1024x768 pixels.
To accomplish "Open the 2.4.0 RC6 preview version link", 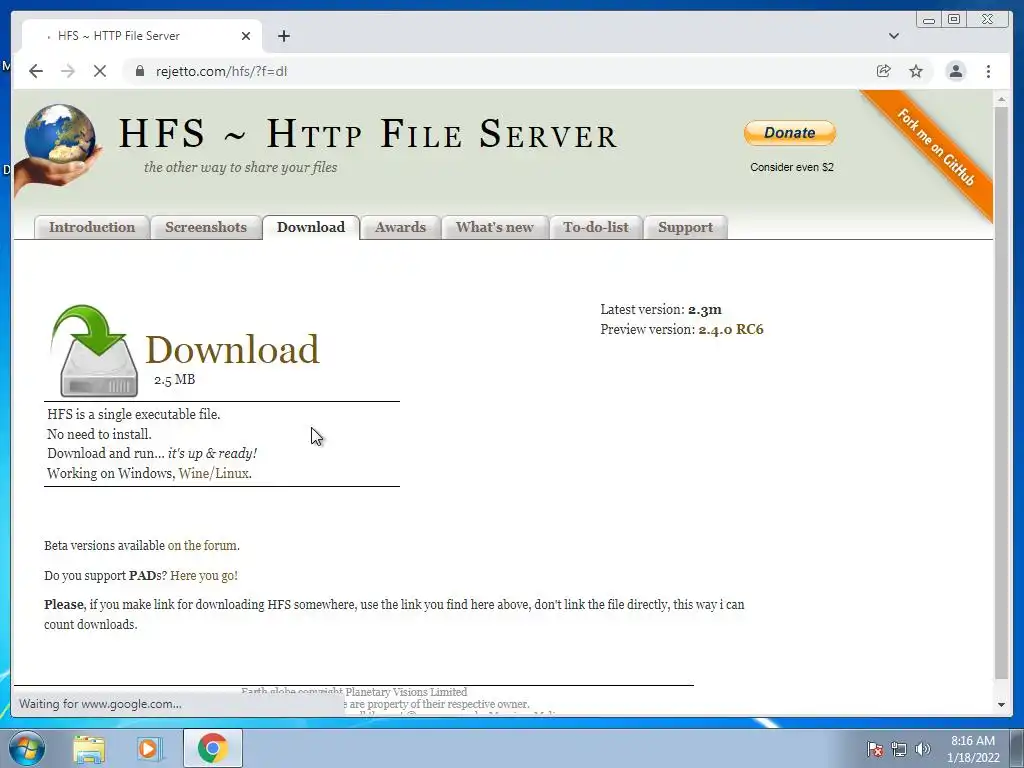I will pos(731,329).
